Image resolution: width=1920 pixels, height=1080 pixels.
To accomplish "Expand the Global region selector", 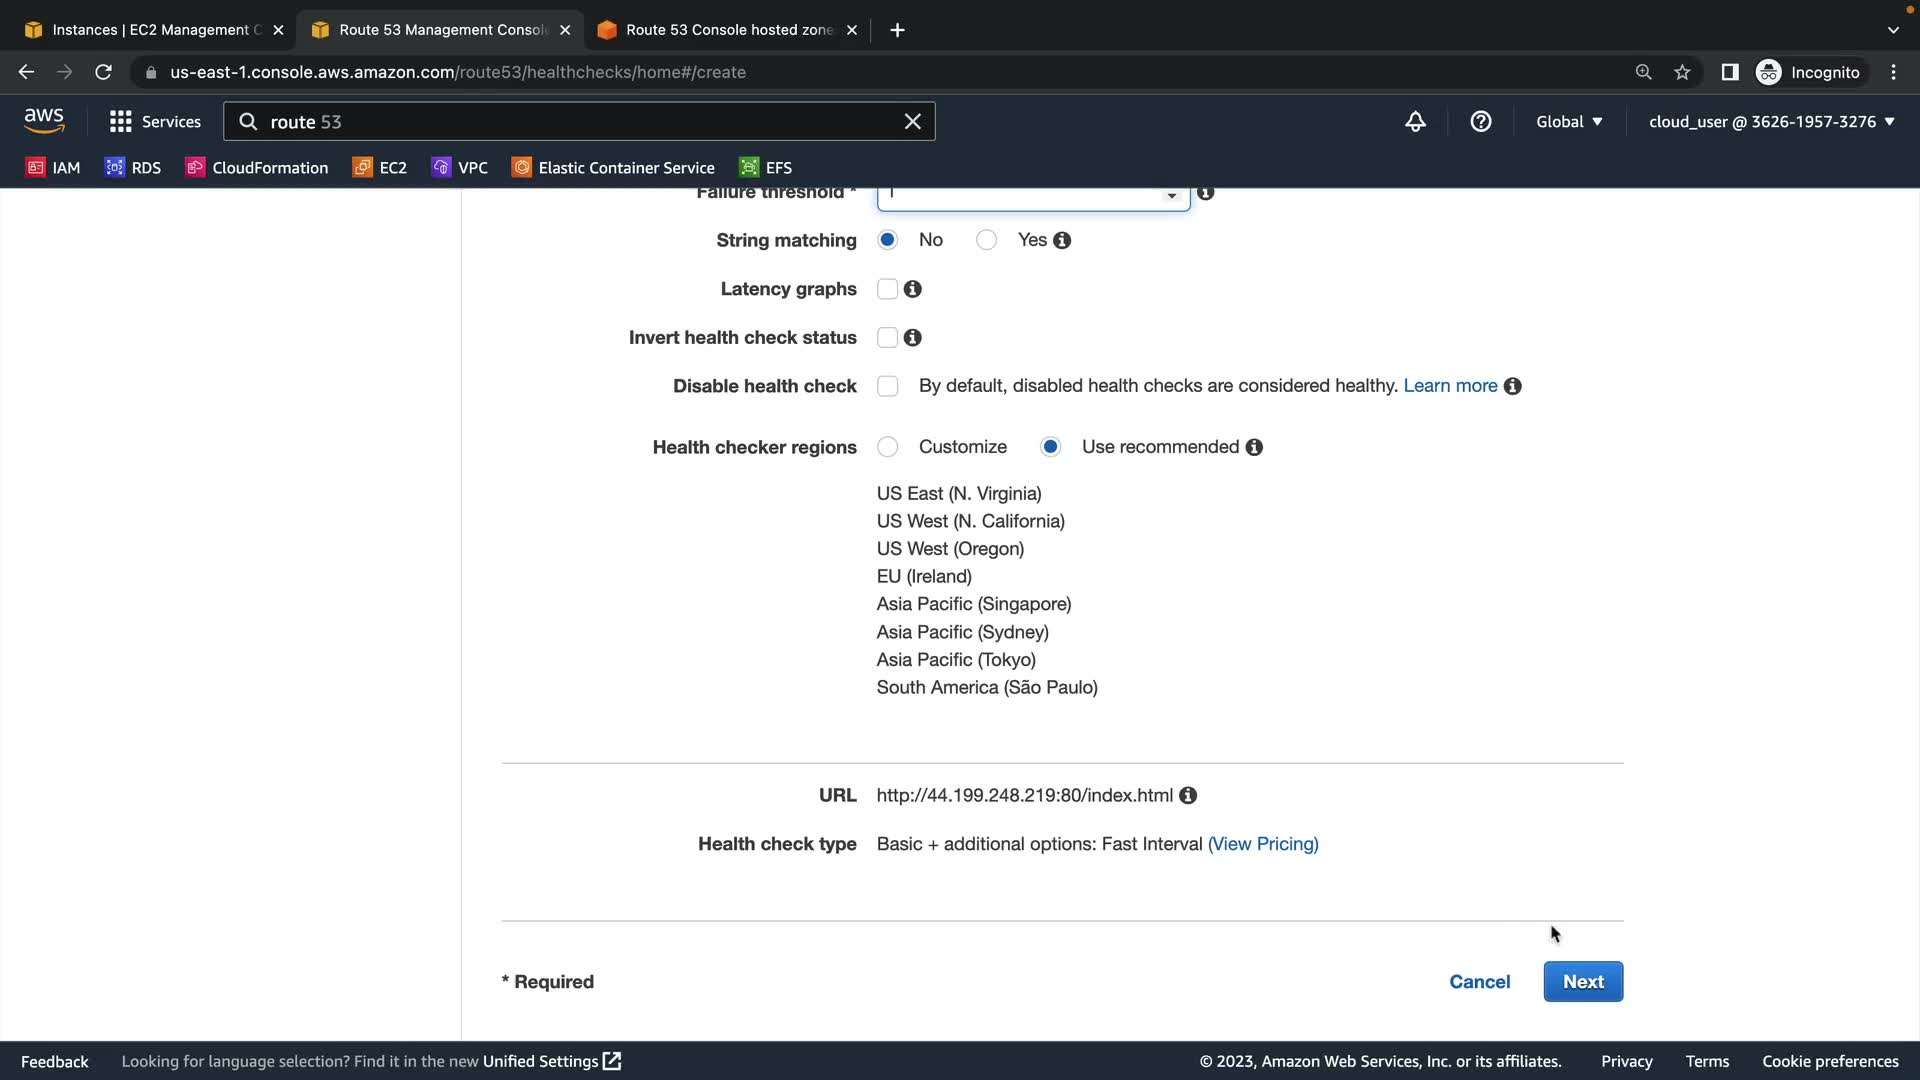I will click(x=1569, y=122).
